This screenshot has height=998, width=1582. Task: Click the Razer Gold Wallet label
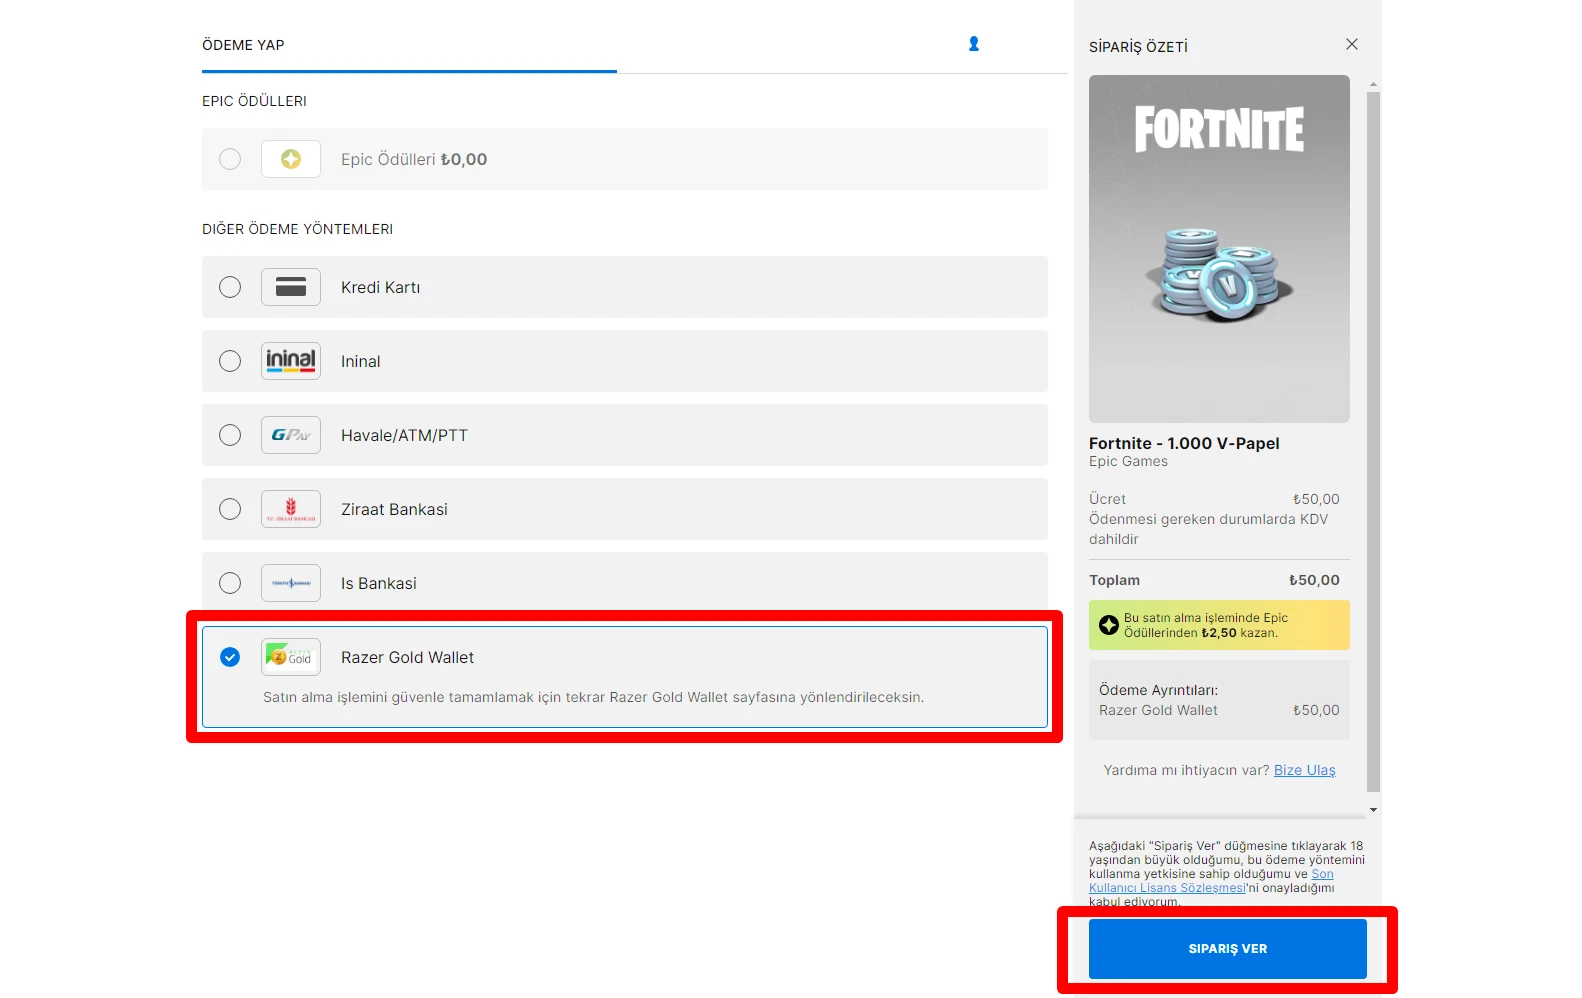point(407,657)
